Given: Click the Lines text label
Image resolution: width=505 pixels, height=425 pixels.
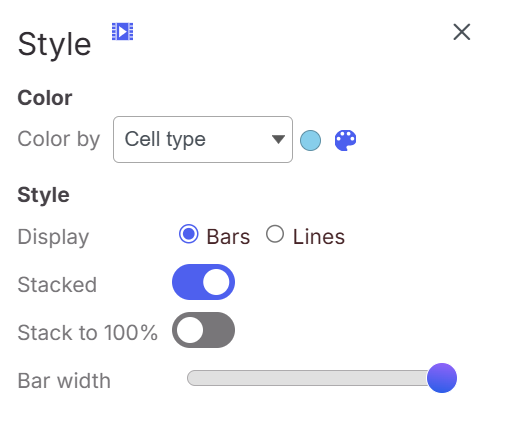Looking at the screenshot, I should (x=319, y=237).
